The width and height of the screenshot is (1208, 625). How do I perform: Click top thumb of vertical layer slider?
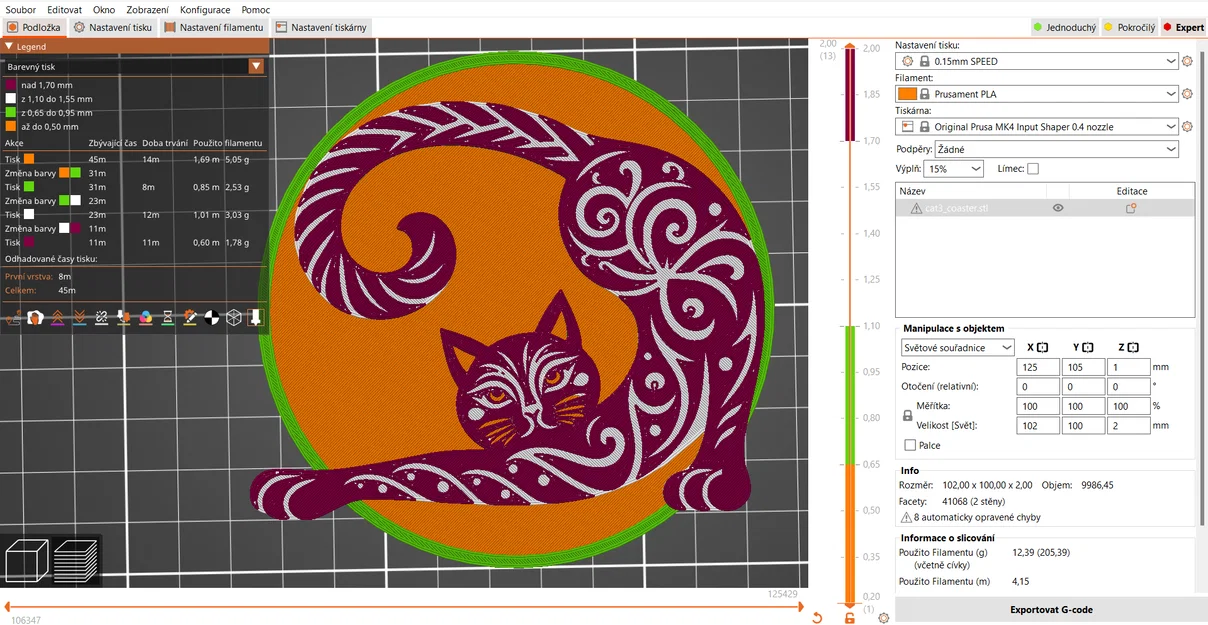850,46
